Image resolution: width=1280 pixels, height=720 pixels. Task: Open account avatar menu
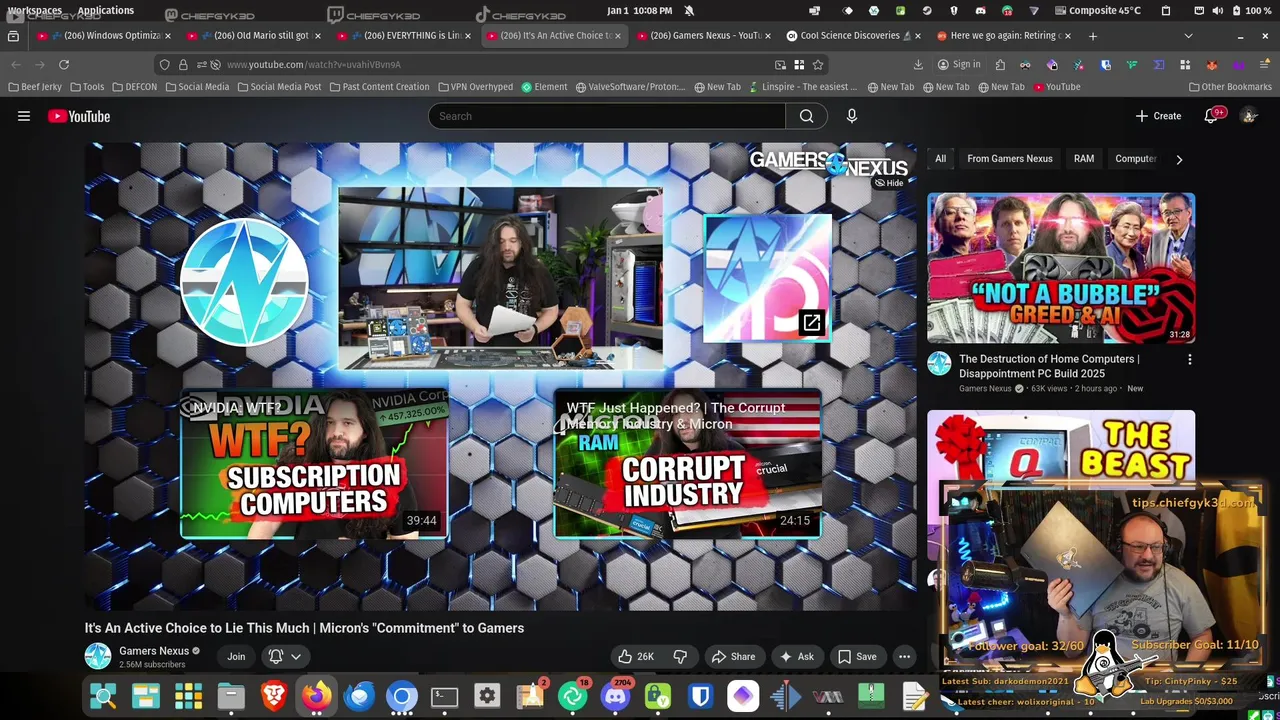point(1249,116)
